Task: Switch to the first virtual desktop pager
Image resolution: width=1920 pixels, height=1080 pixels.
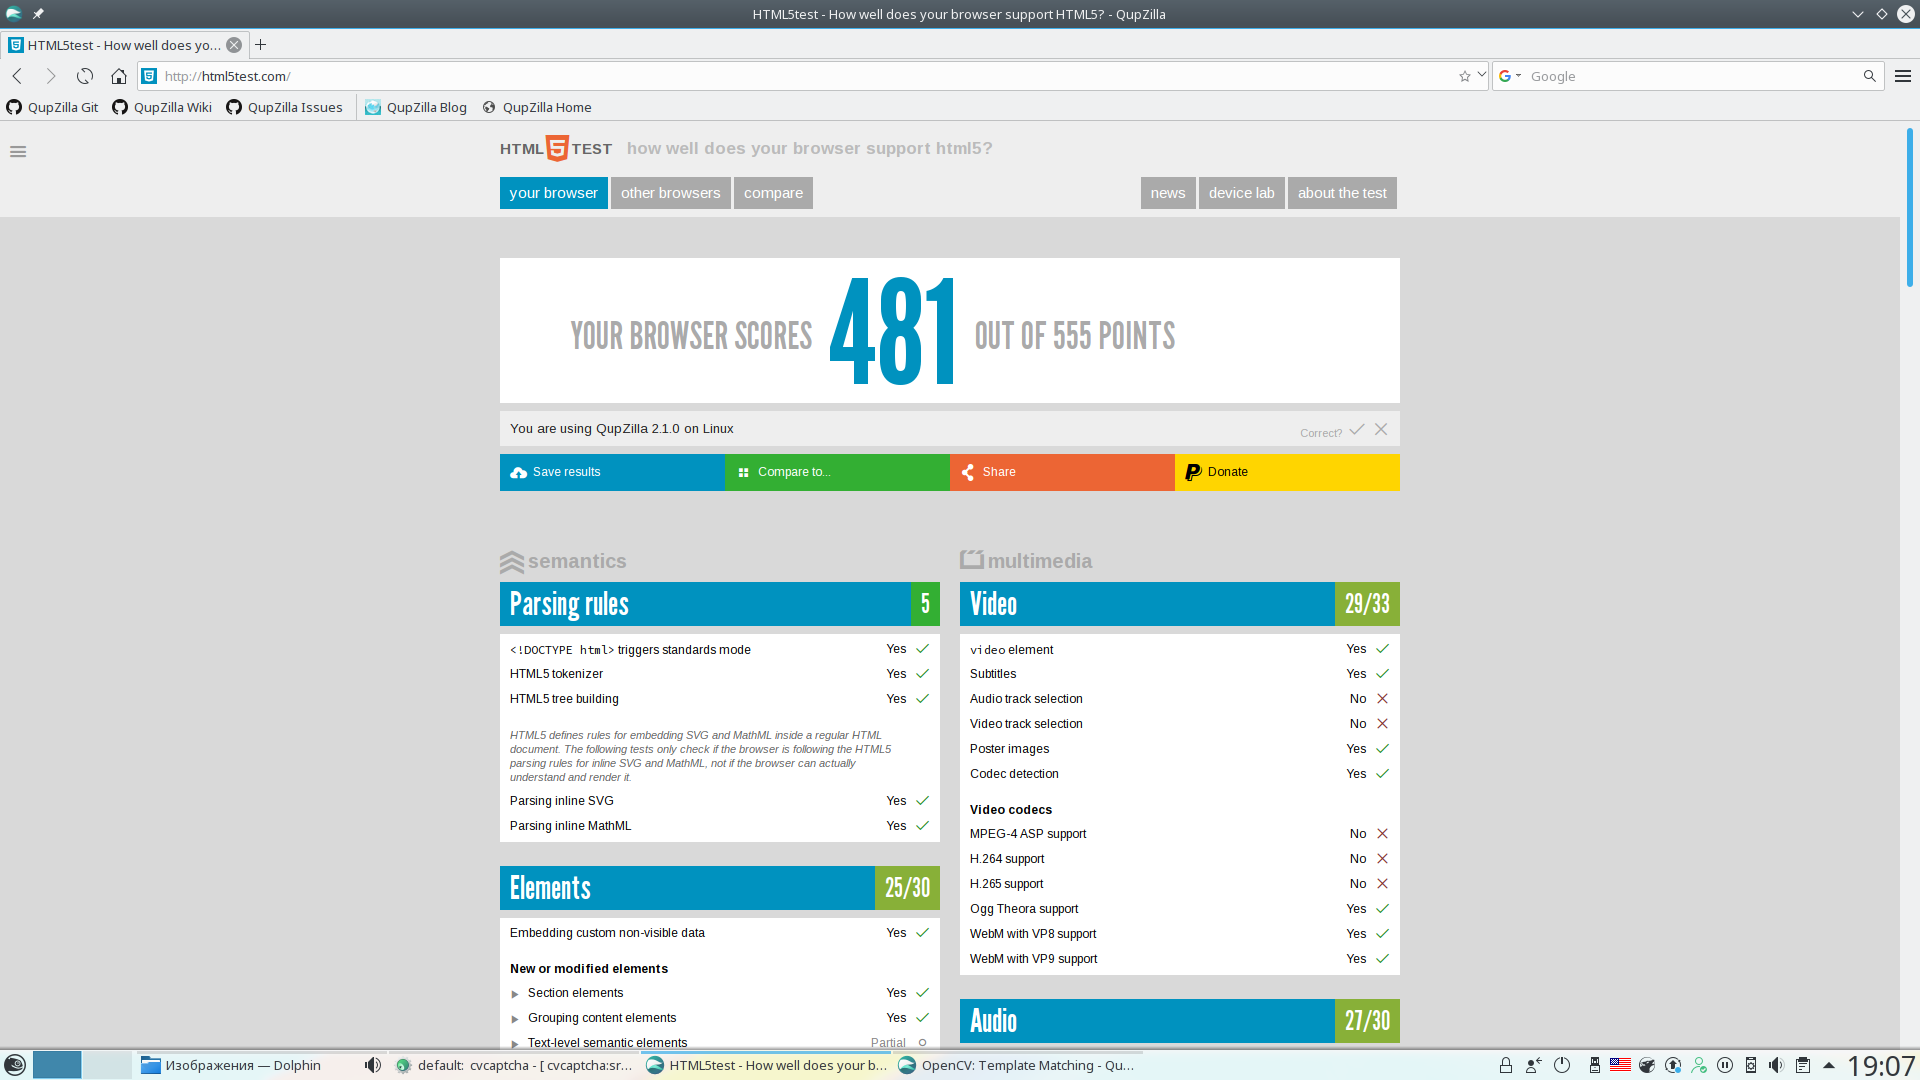Action: pos(57,1065)
